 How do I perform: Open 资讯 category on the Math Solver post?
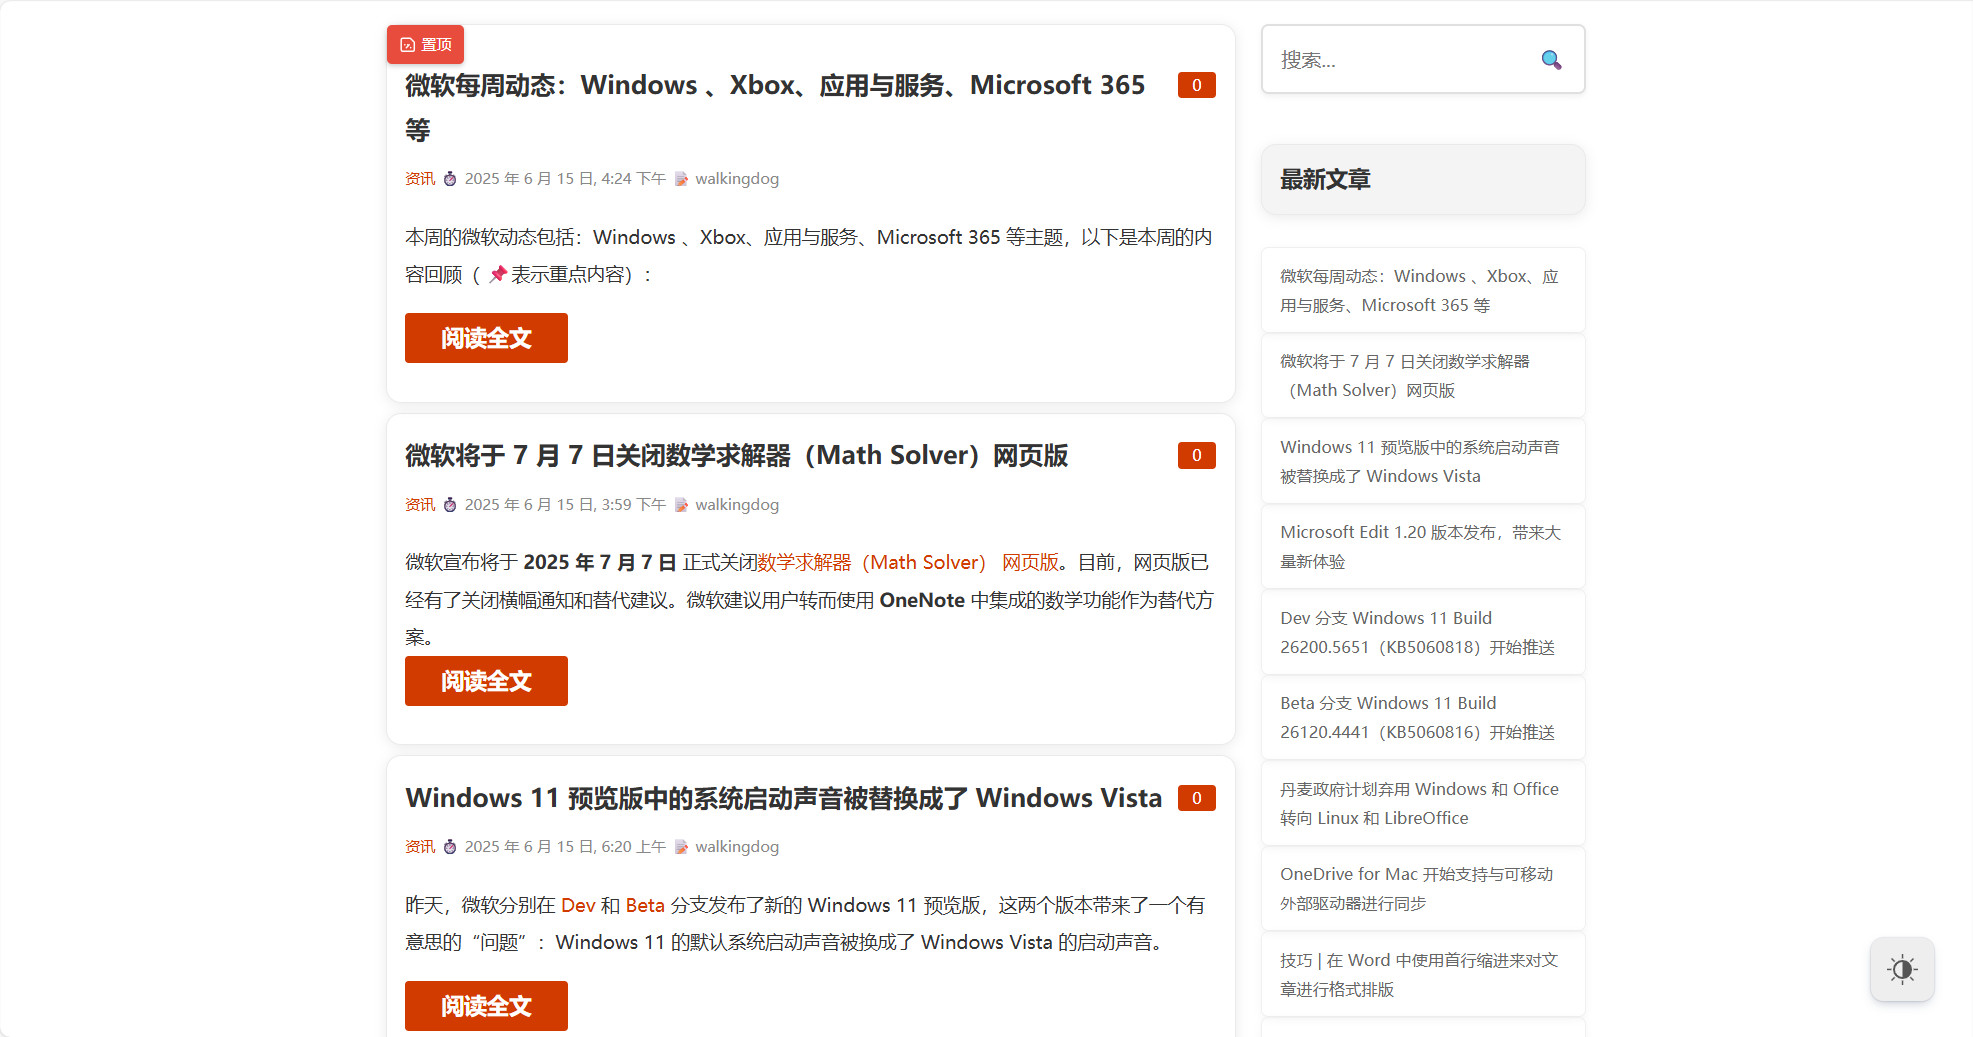420,505
